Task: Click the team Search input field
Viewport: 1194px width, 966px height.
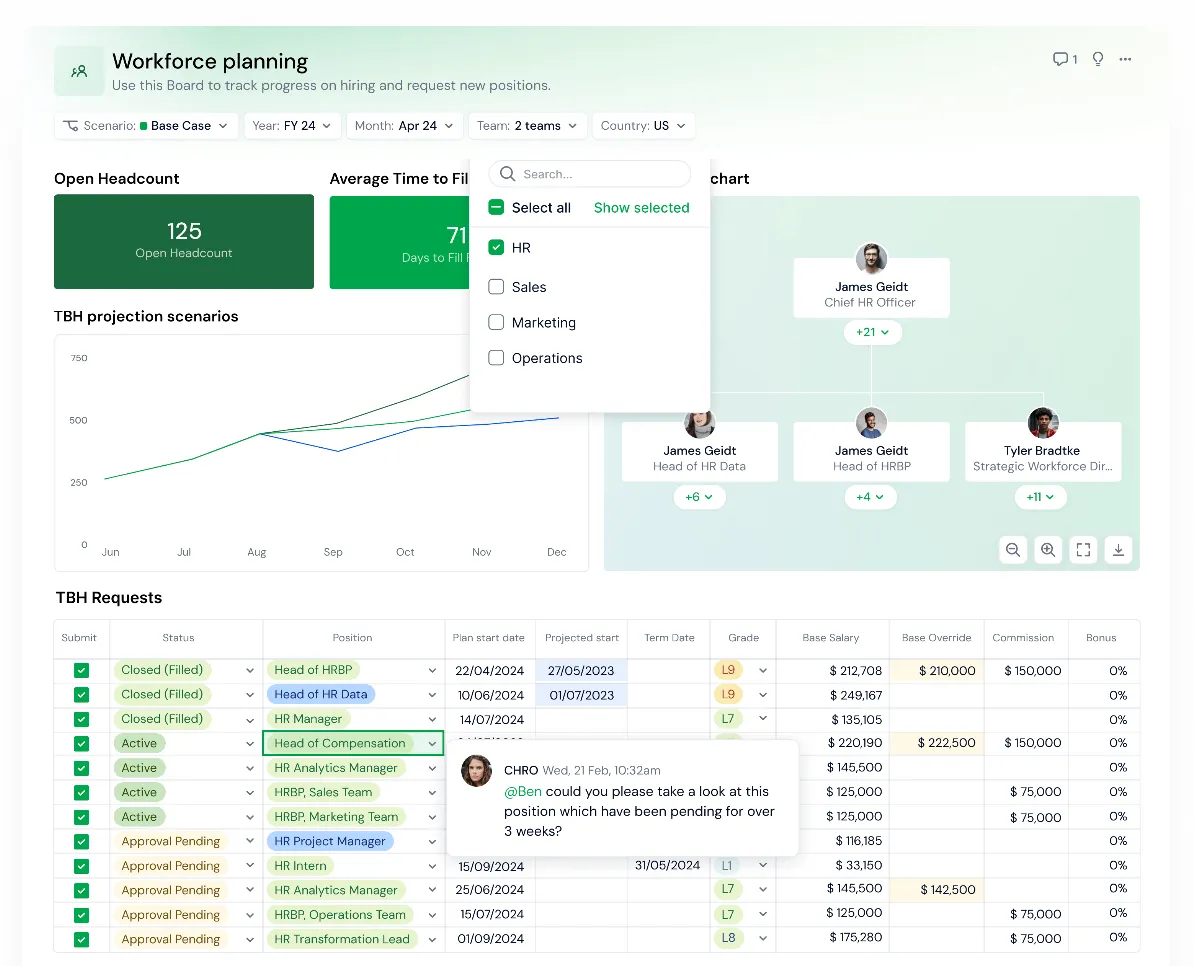Action: coord(589,174)
